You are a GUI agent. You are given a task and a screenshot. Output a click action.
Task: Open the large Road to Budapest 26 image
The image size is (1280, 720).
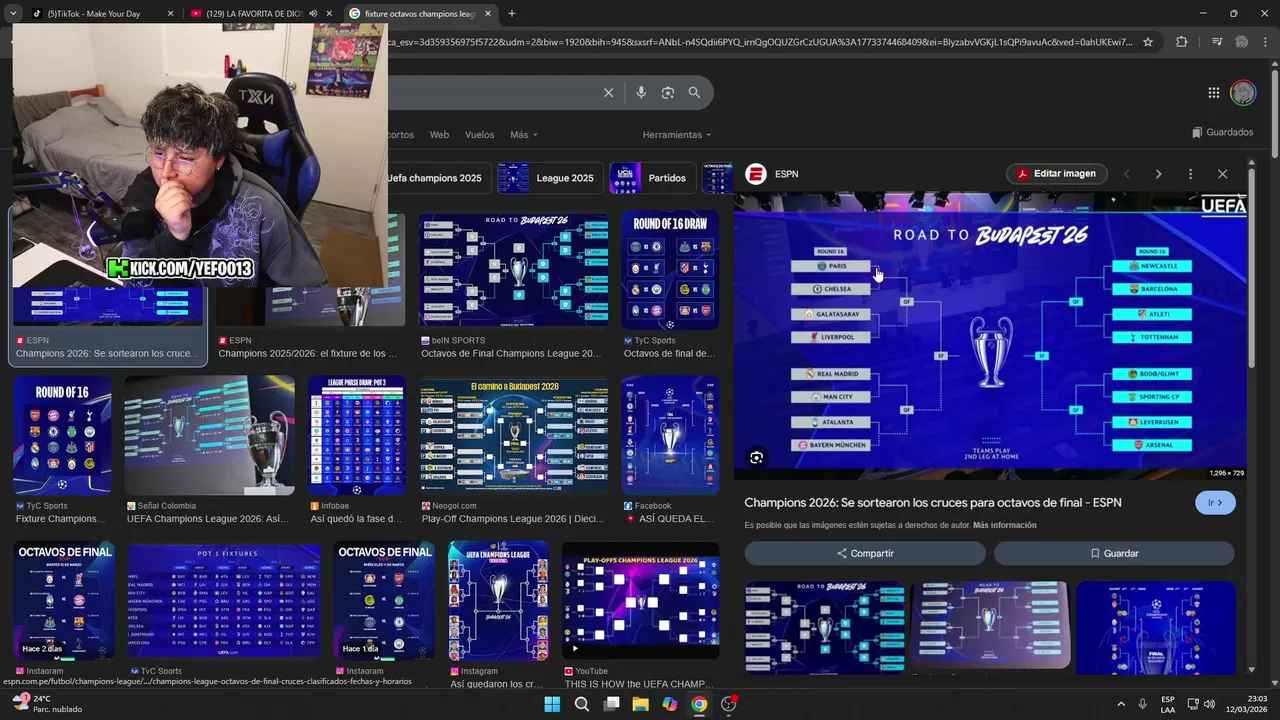coord(990,335)
